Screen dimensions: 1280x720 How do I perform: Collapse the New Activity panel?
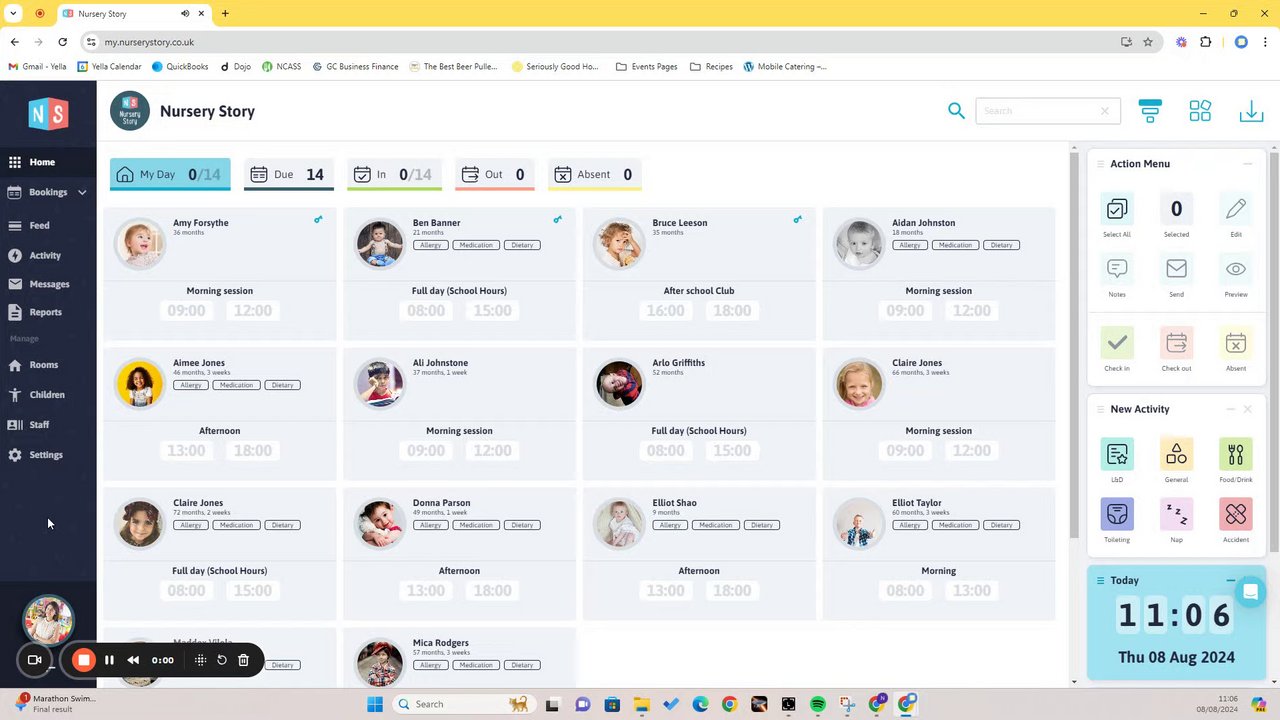pyautogui.click(x=1230, y=409)
